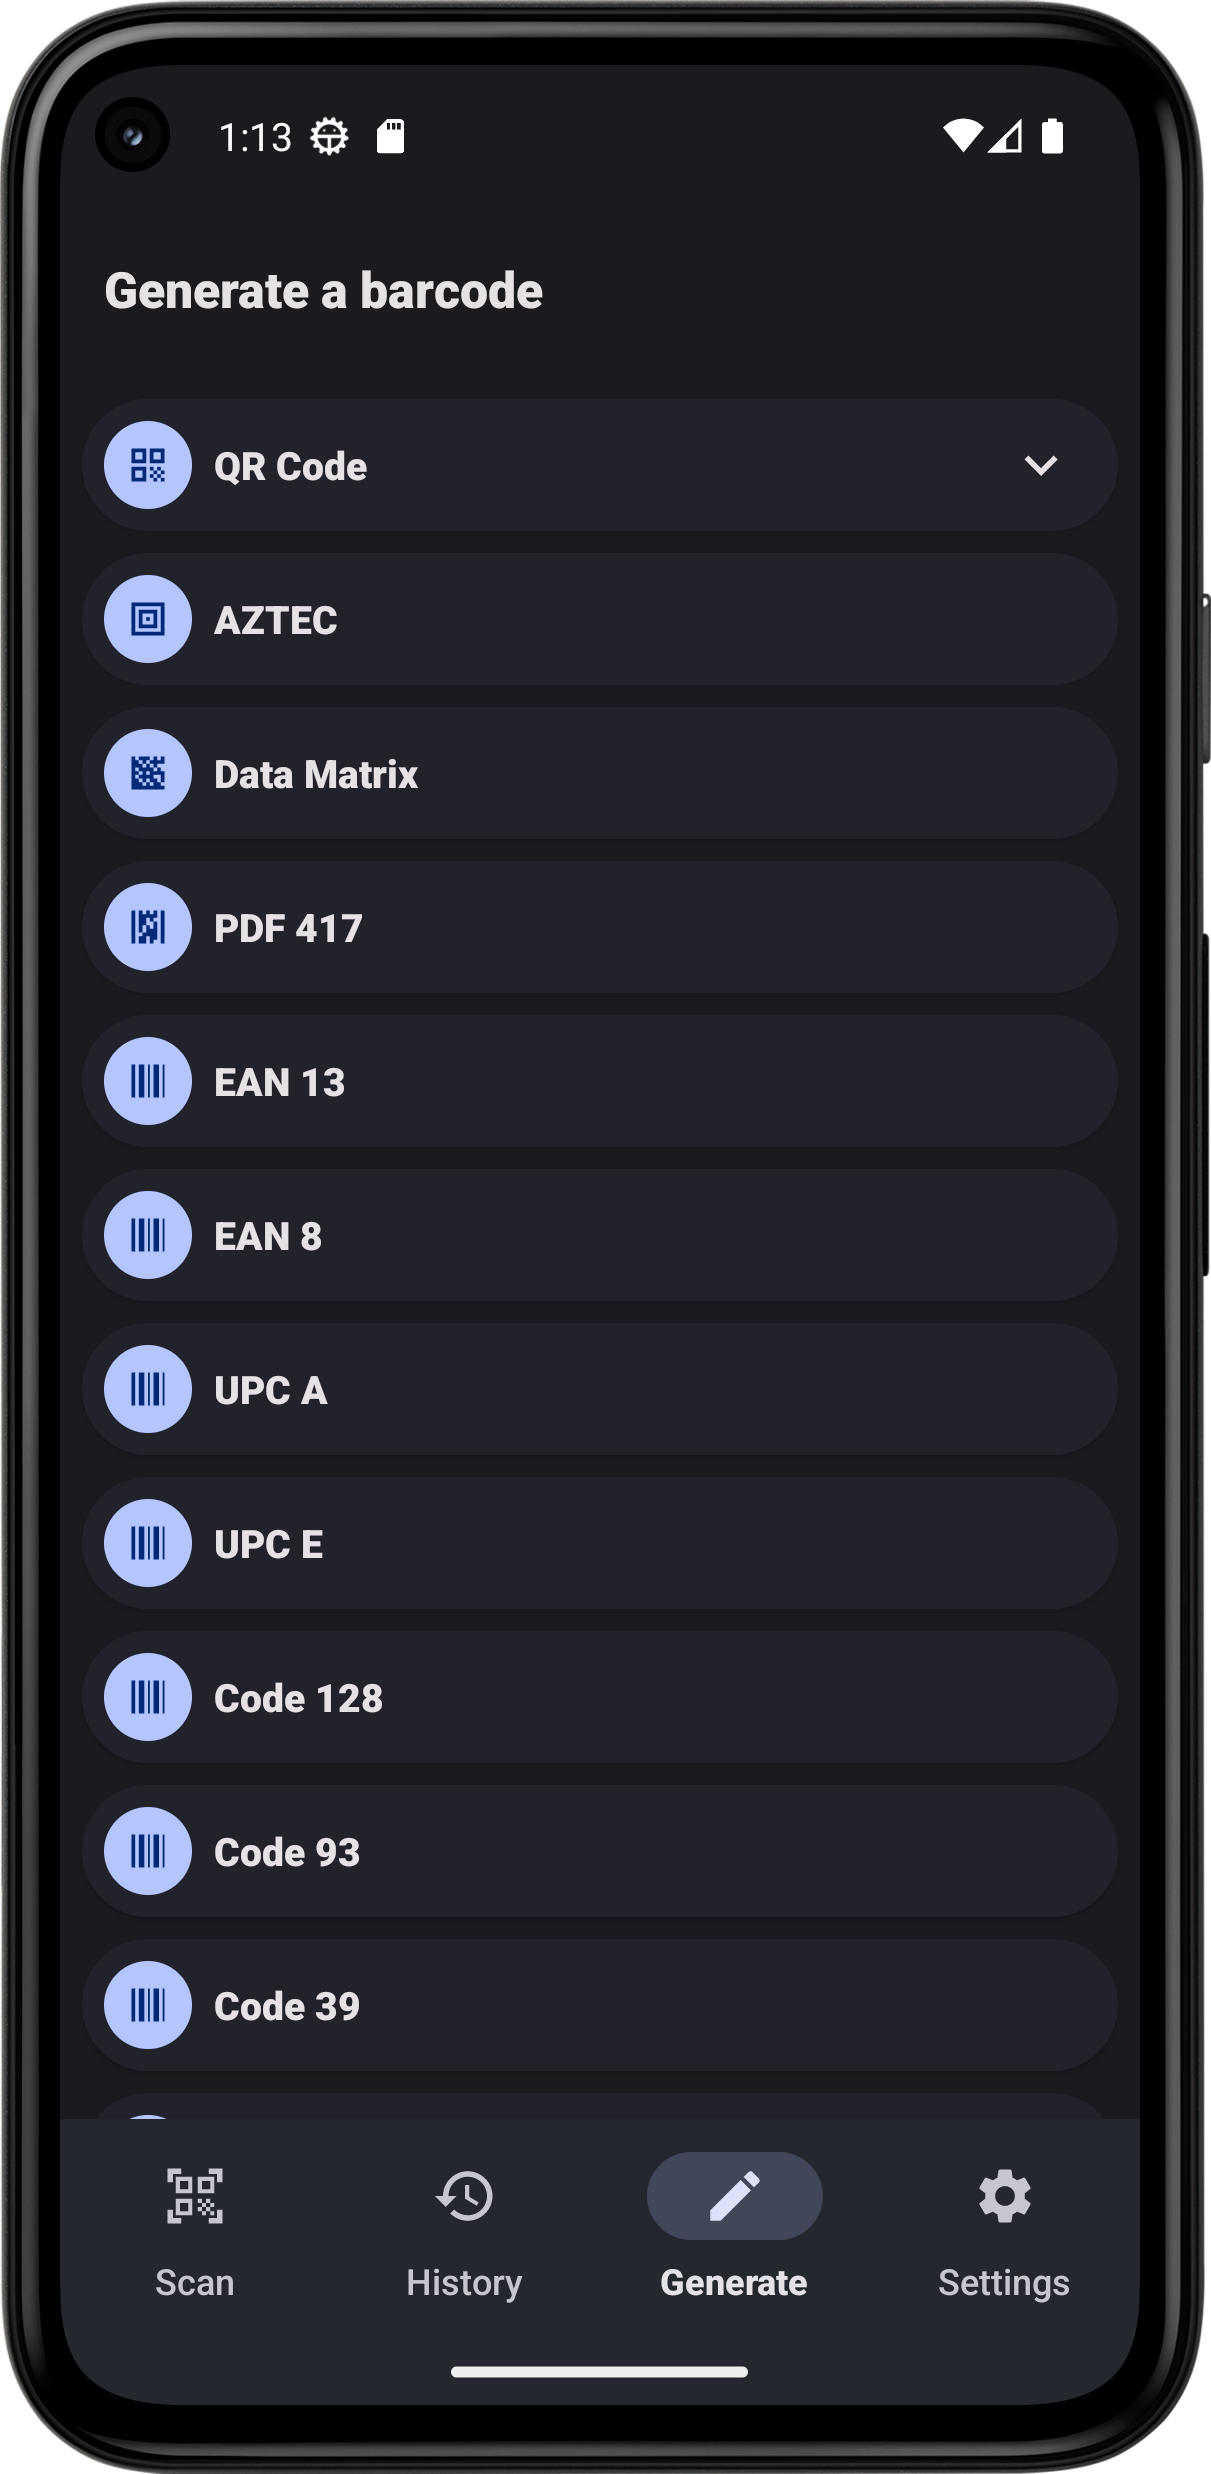Screen dimensions: 1211x2474
Task: Tap the Code 128 barcode icon
Action: tap(148, 1697)
